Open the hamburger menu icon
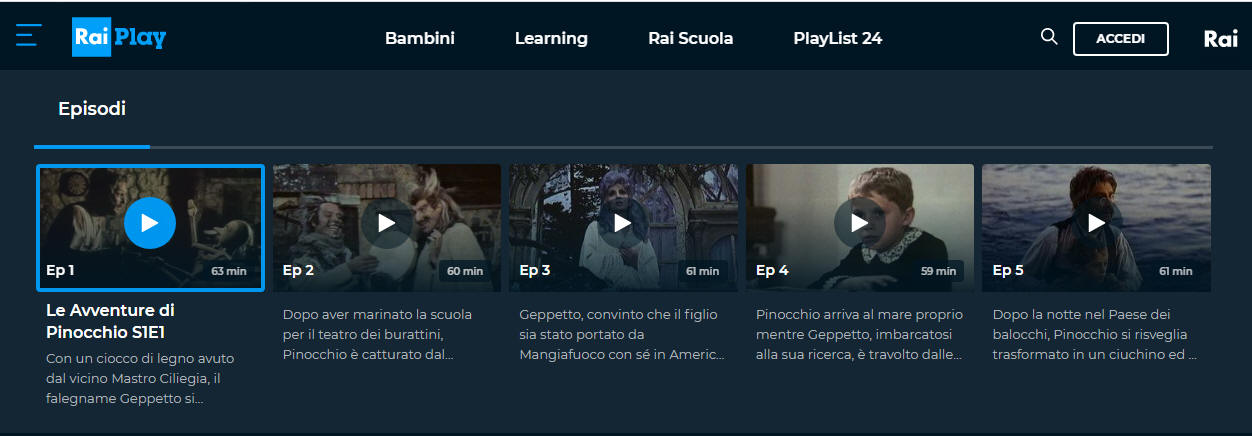 [x=28, y=36]
